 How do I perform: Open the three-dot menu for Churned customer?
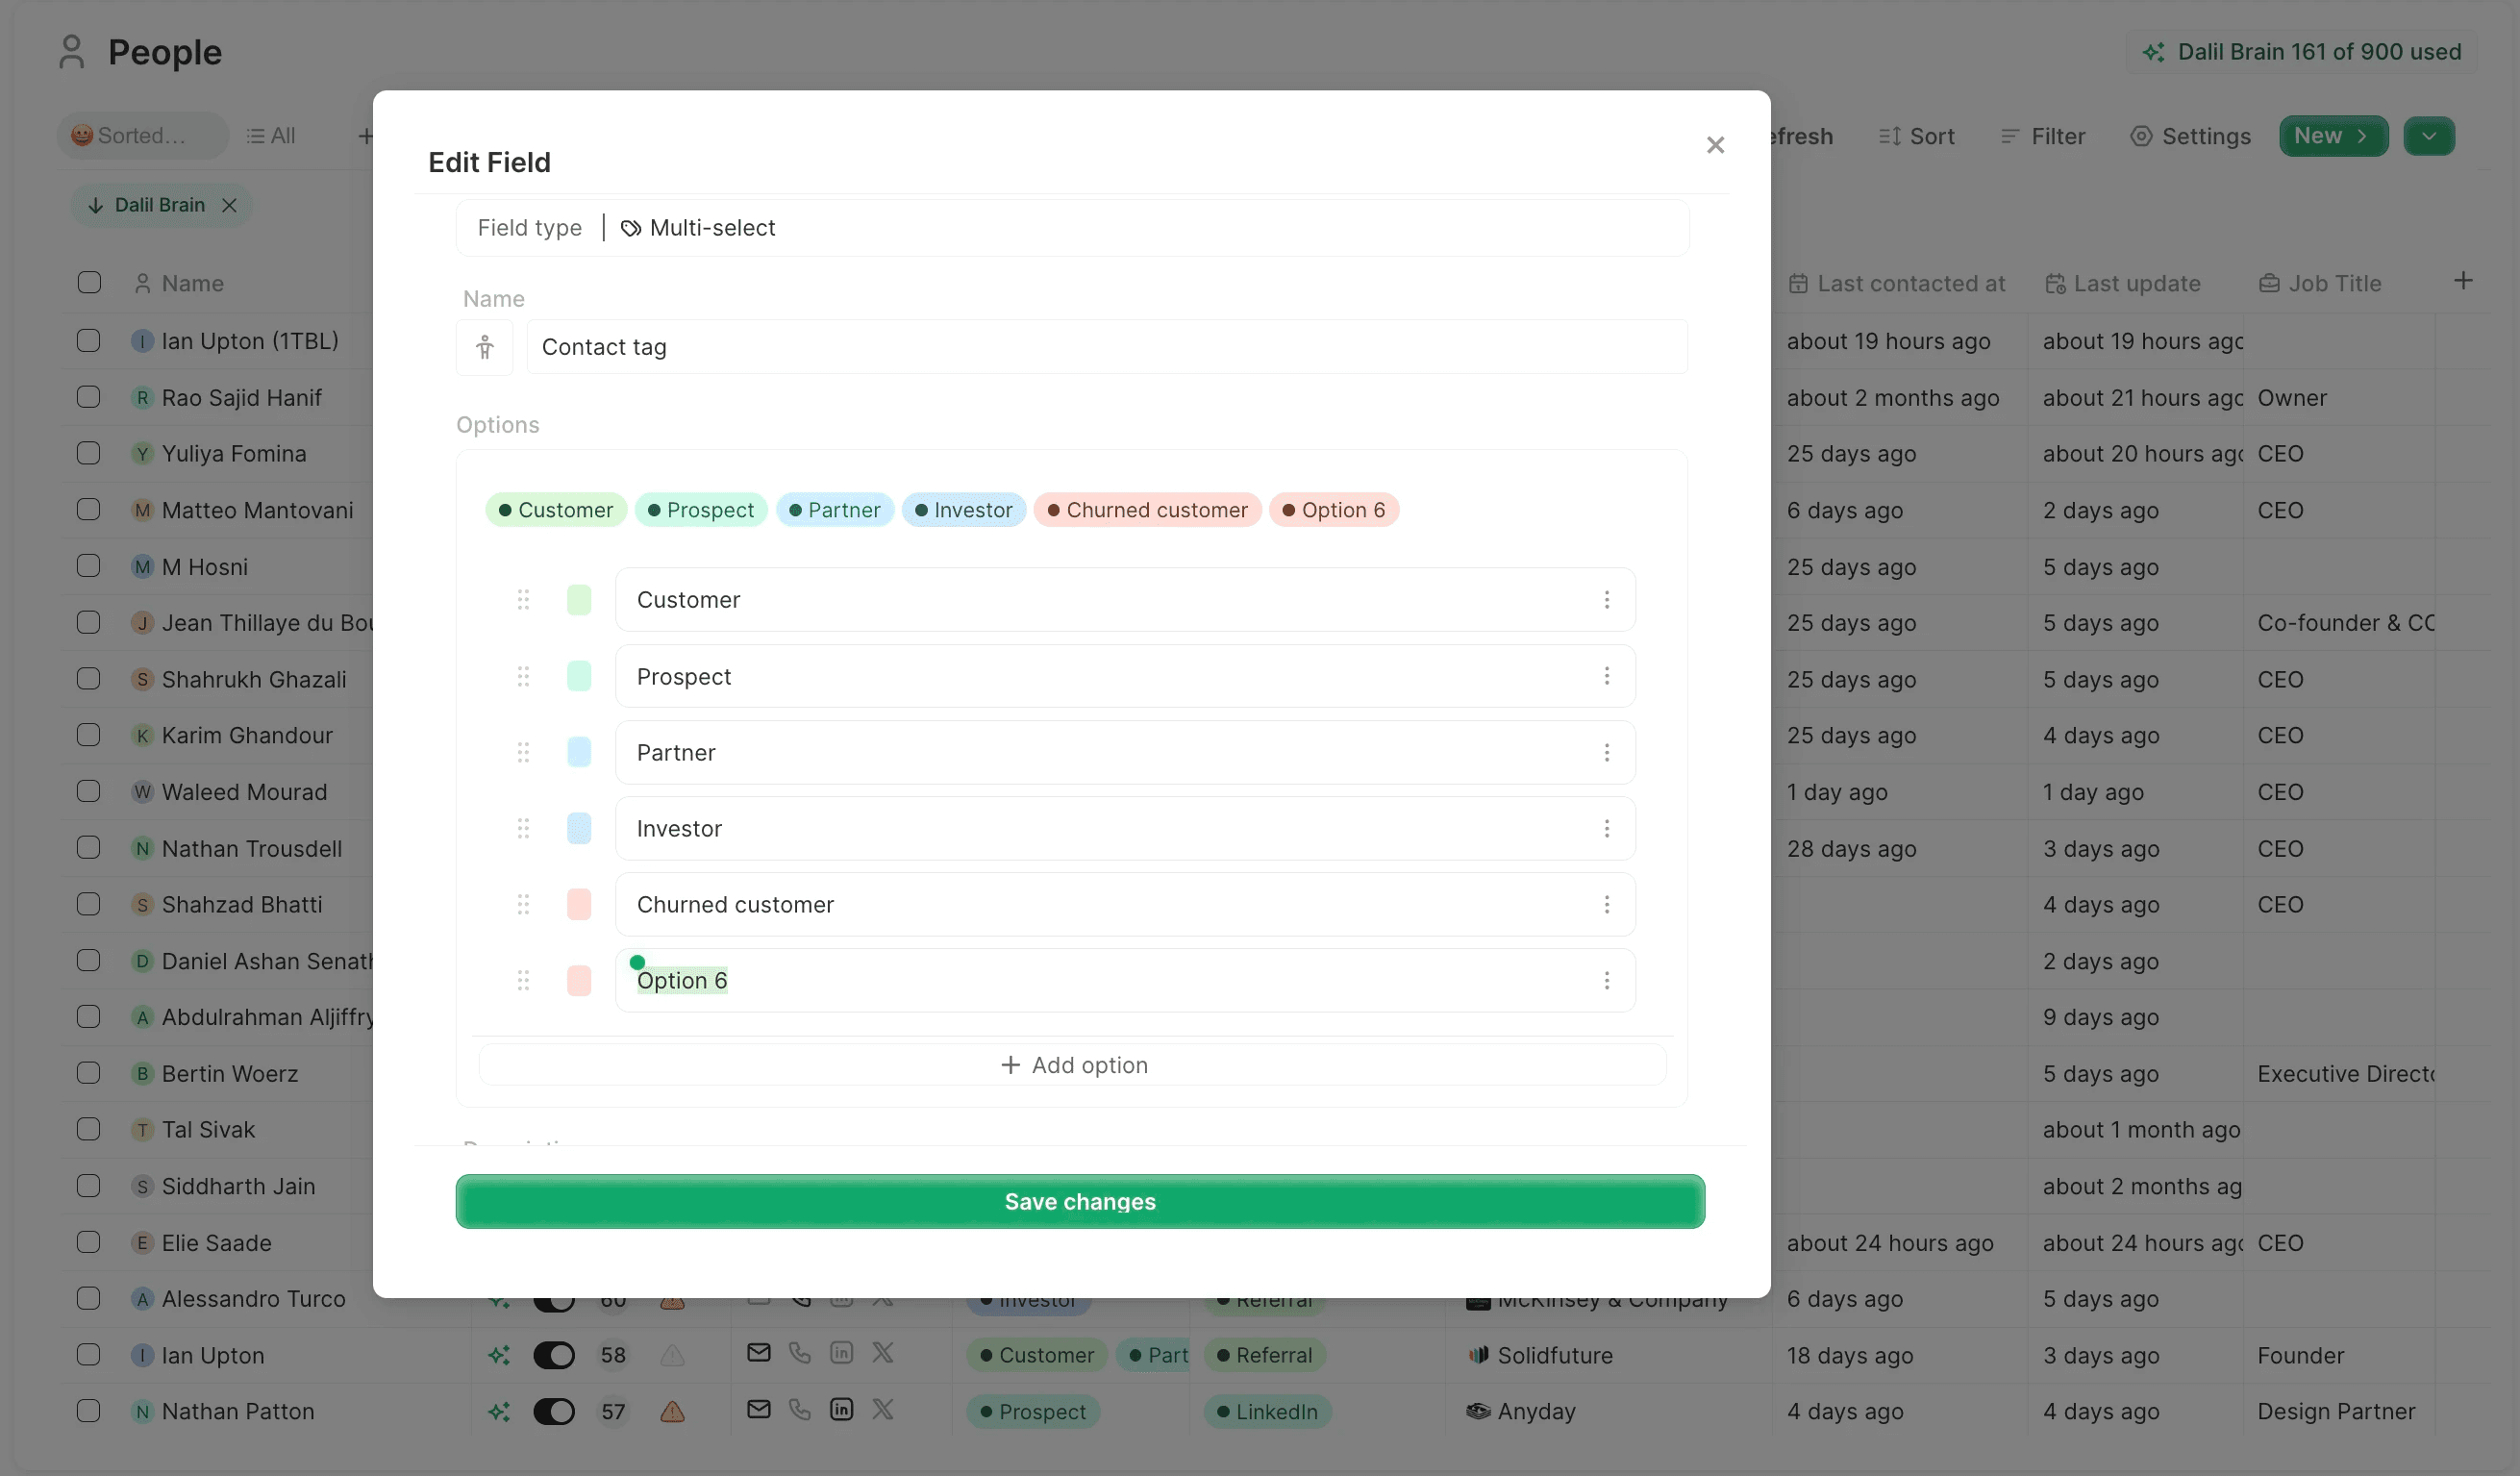click(x=1607, y=904)
